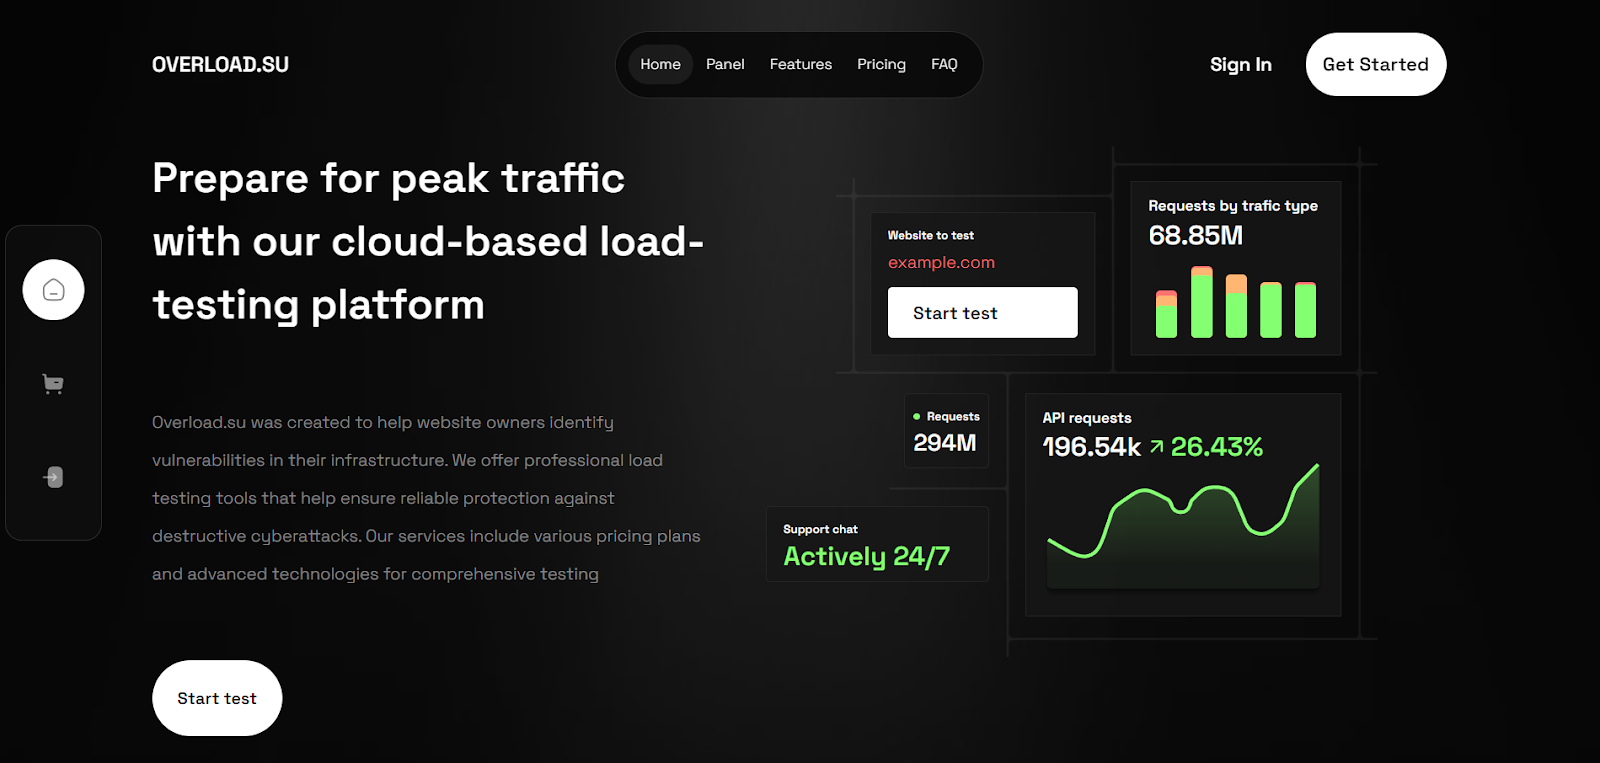1600x763 pixels.
Task: Click the API requests heading
Action: (x=1087, y=418)
